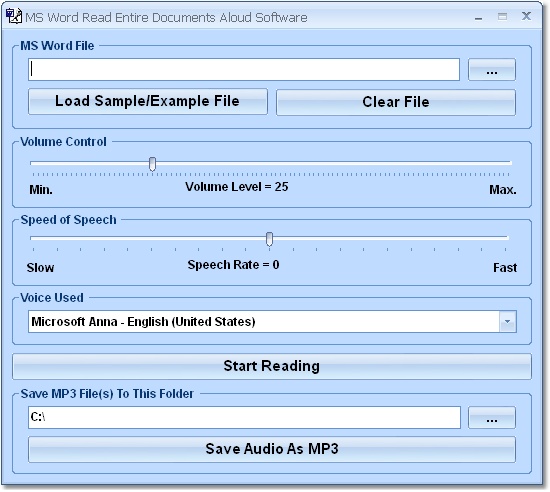
Task: Close the Read Documents Aloud window
Action: click(x=526, y=16)
